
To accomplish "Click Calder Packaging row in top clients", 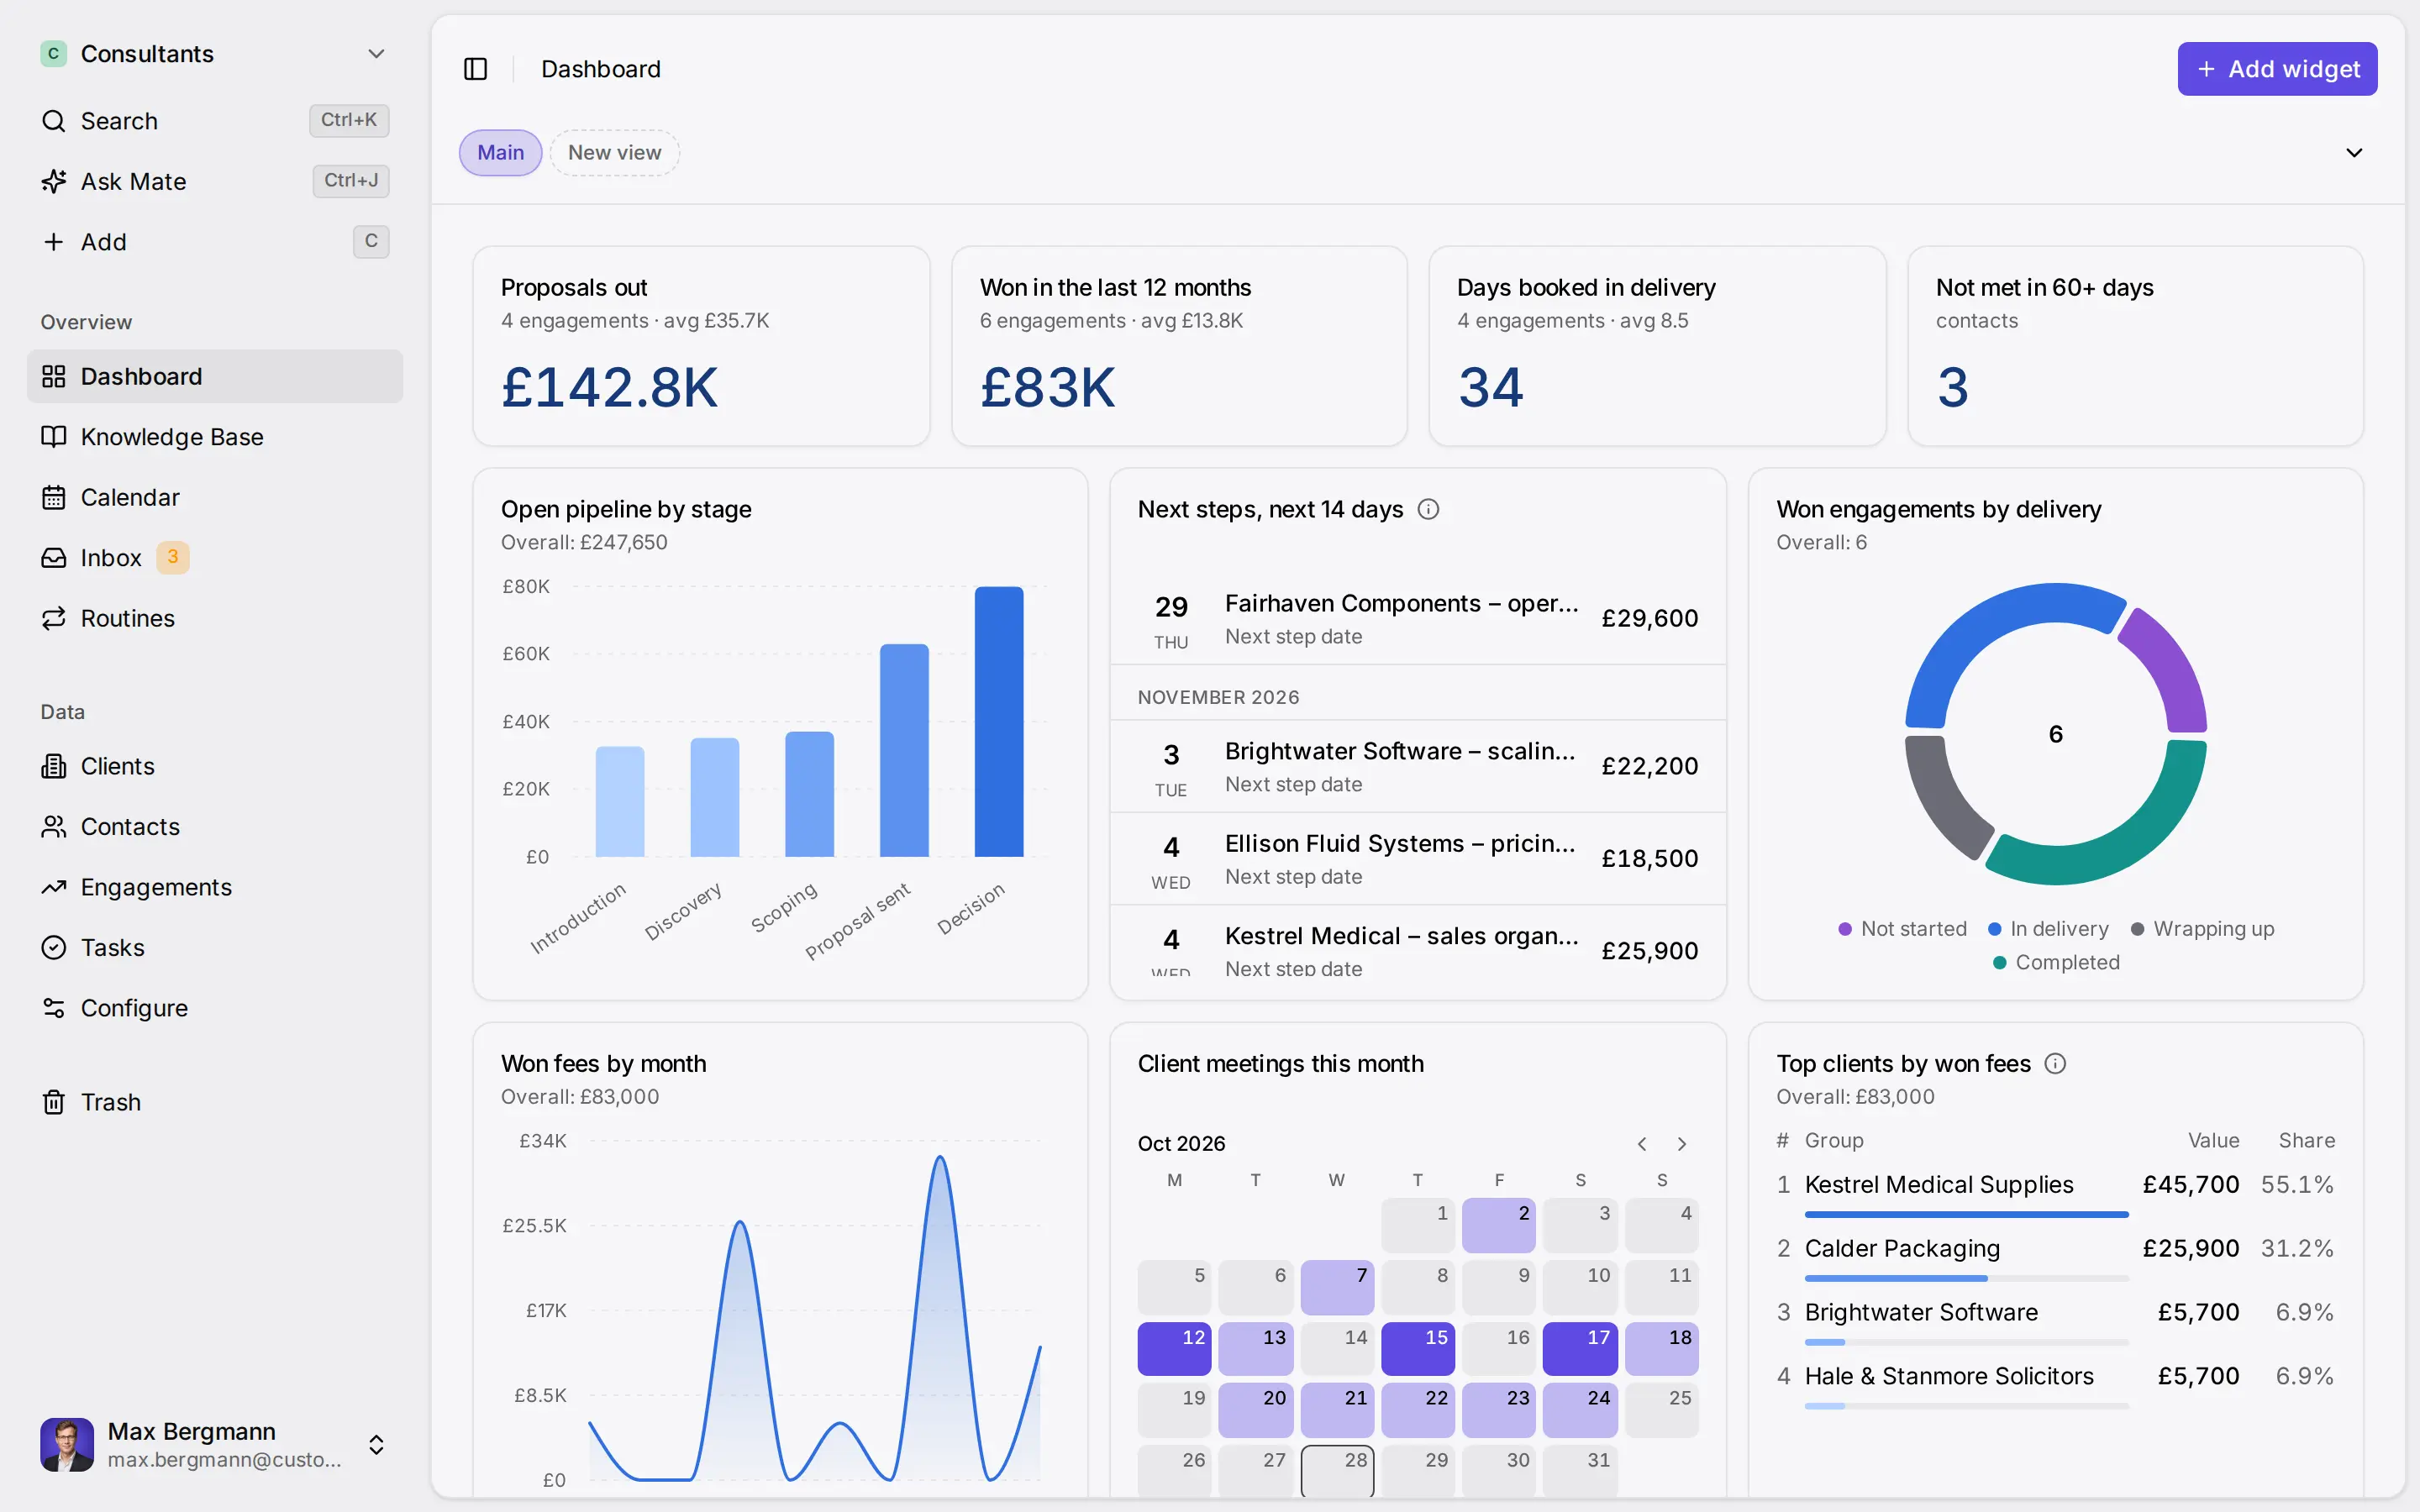I will pyautogui.click(x=2055, y=1258).
